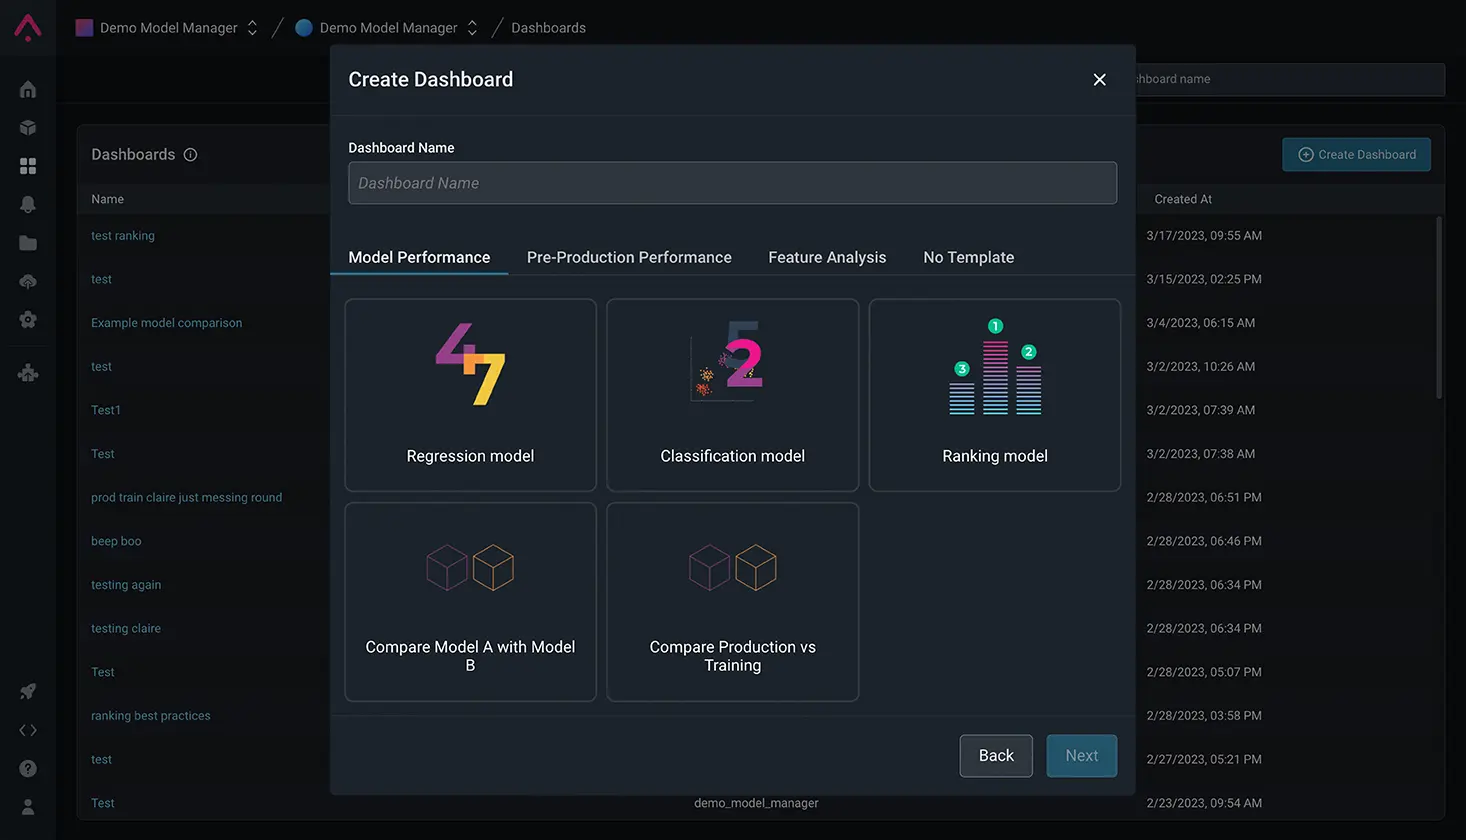Viewport: 1466px width, 840px height.
Task: Click the Dashboards info icon
Action: [190, 154]
